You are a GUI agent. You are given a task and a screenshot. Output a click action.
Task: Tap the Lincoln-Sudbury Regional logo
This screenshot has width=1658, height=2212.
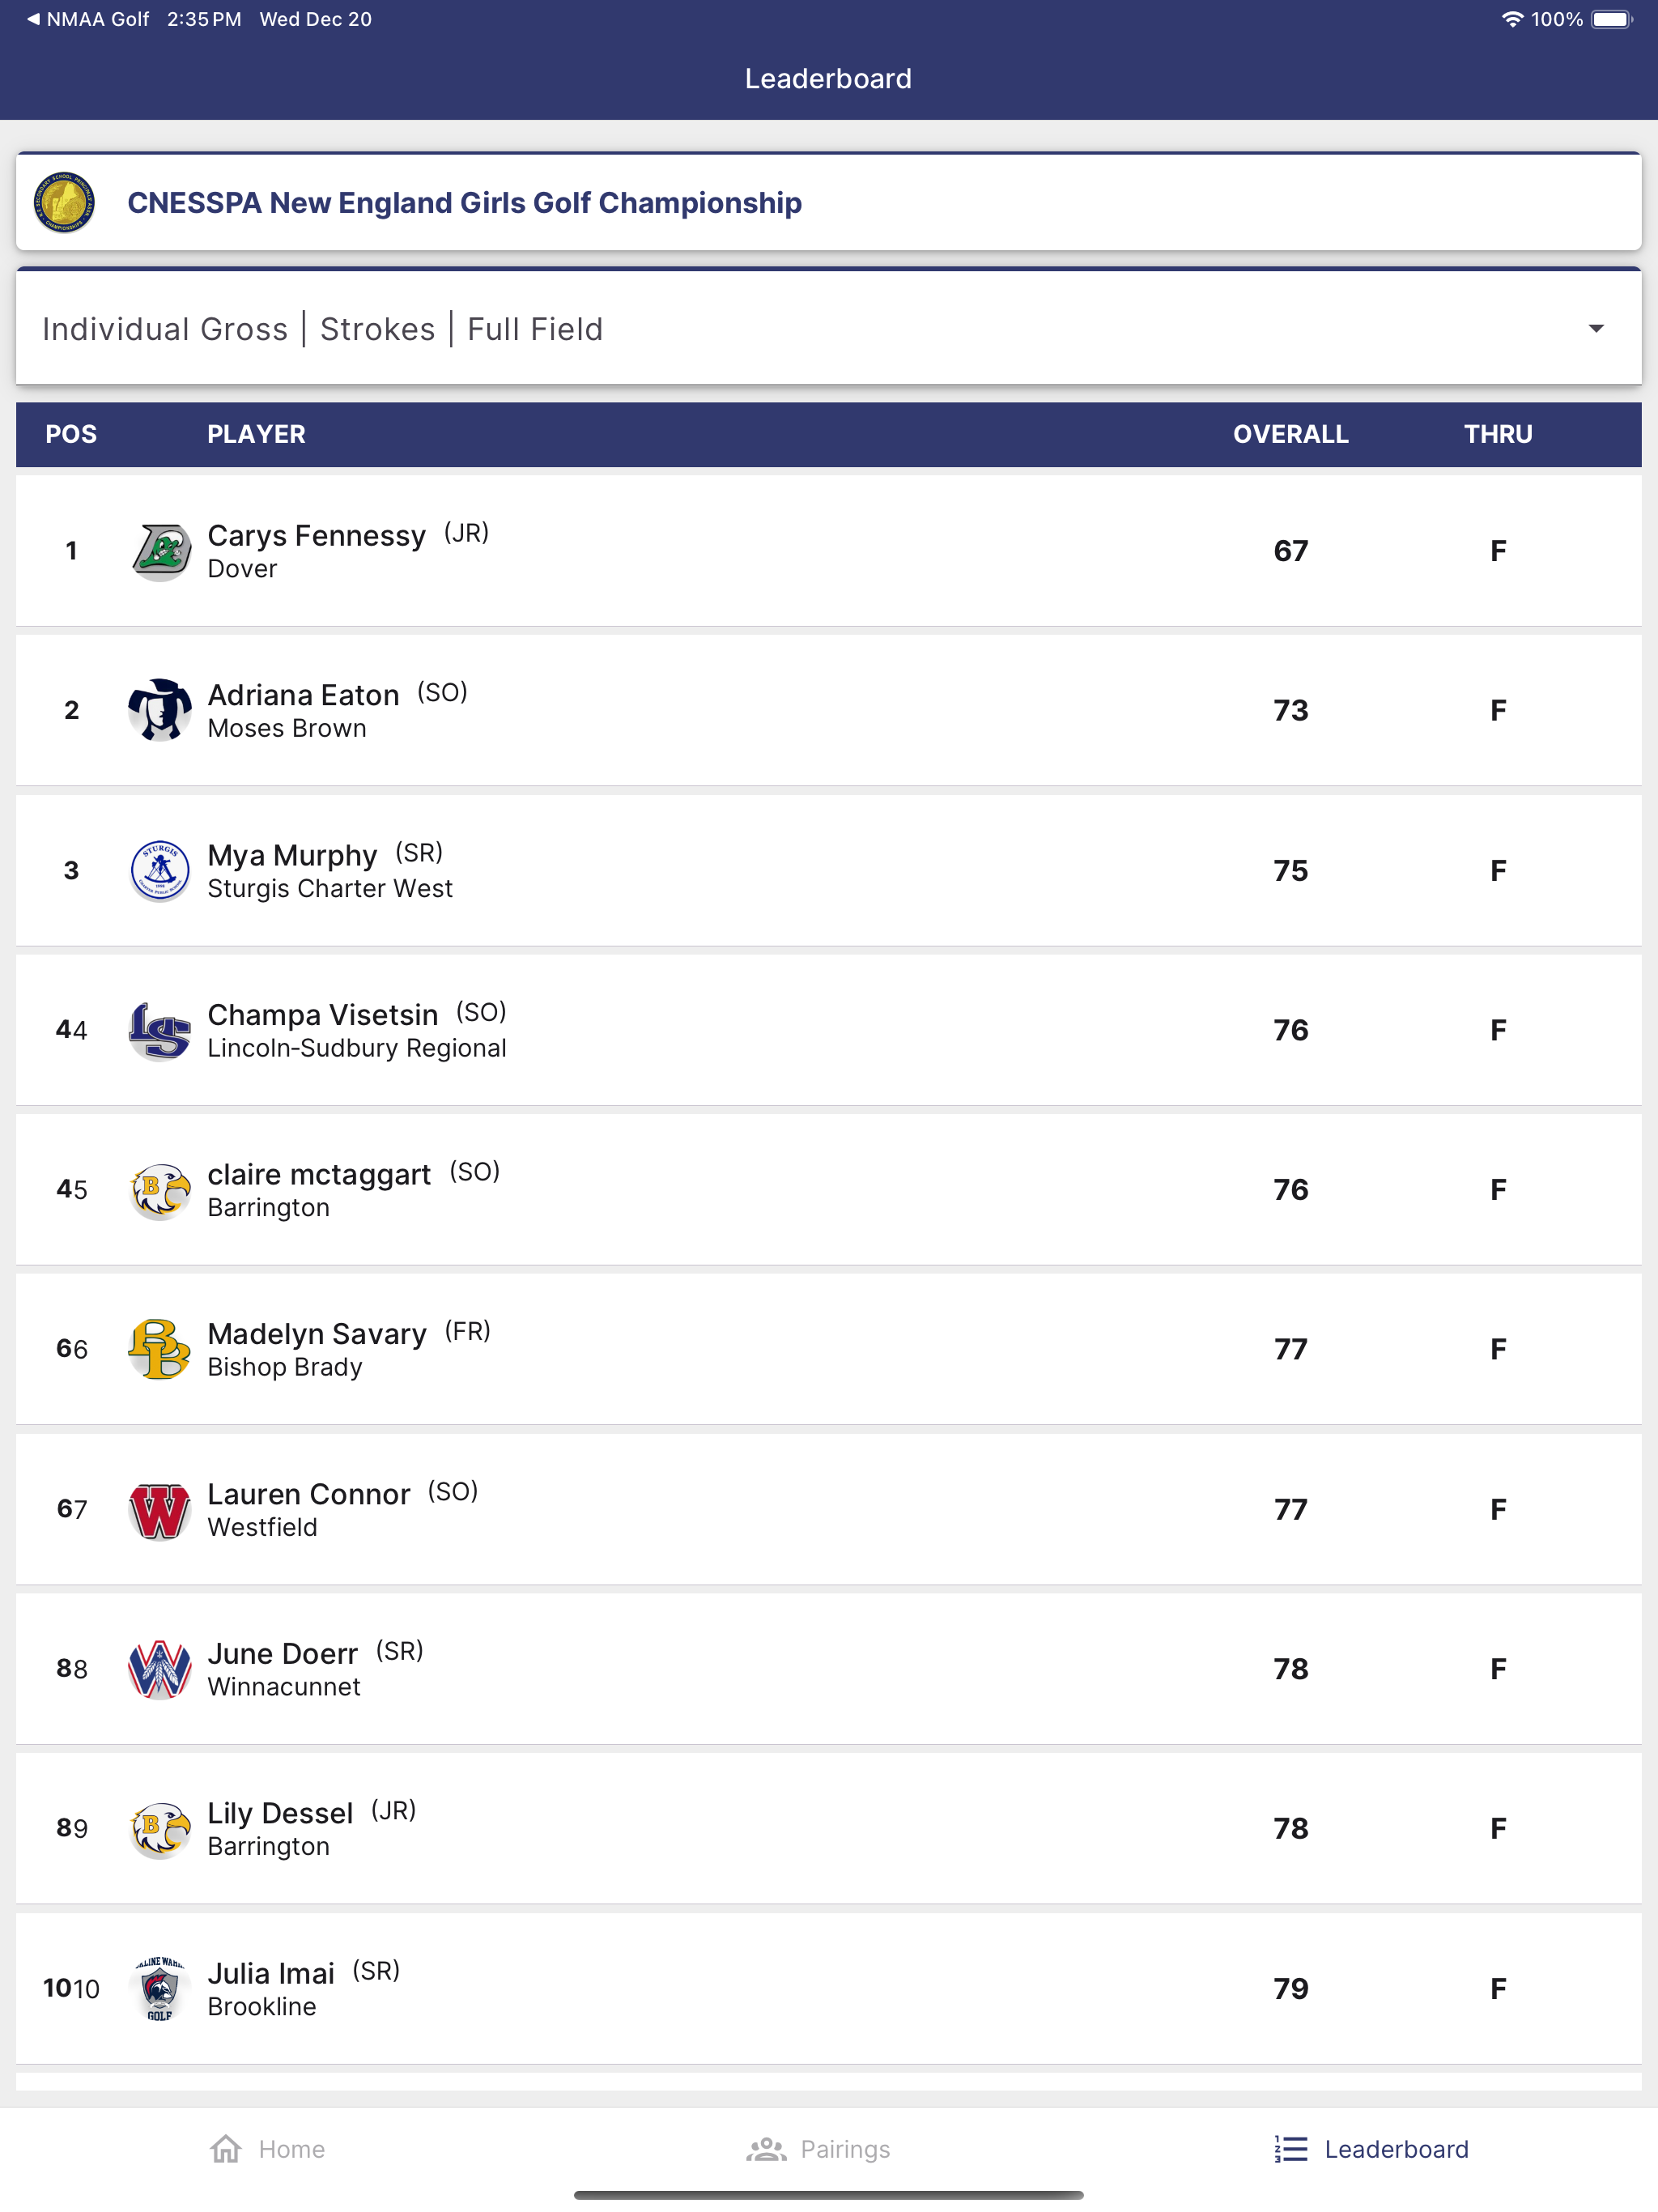[x=160, y=1030]
